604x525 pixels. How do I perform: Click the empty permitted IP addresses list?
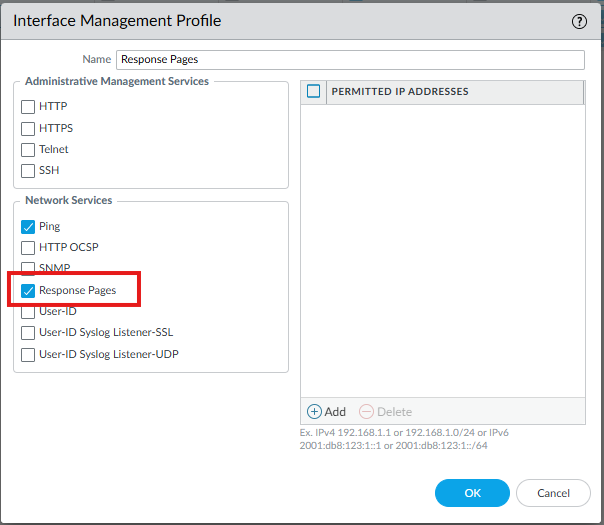tap(442, 250)
